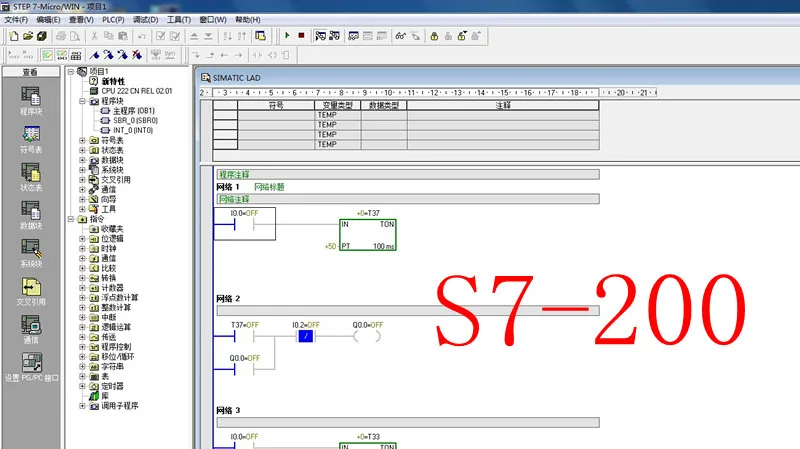The image size is (800, 449).
Task: Insert a contact with the contact toolbar icon
Action: coord(258,55)
